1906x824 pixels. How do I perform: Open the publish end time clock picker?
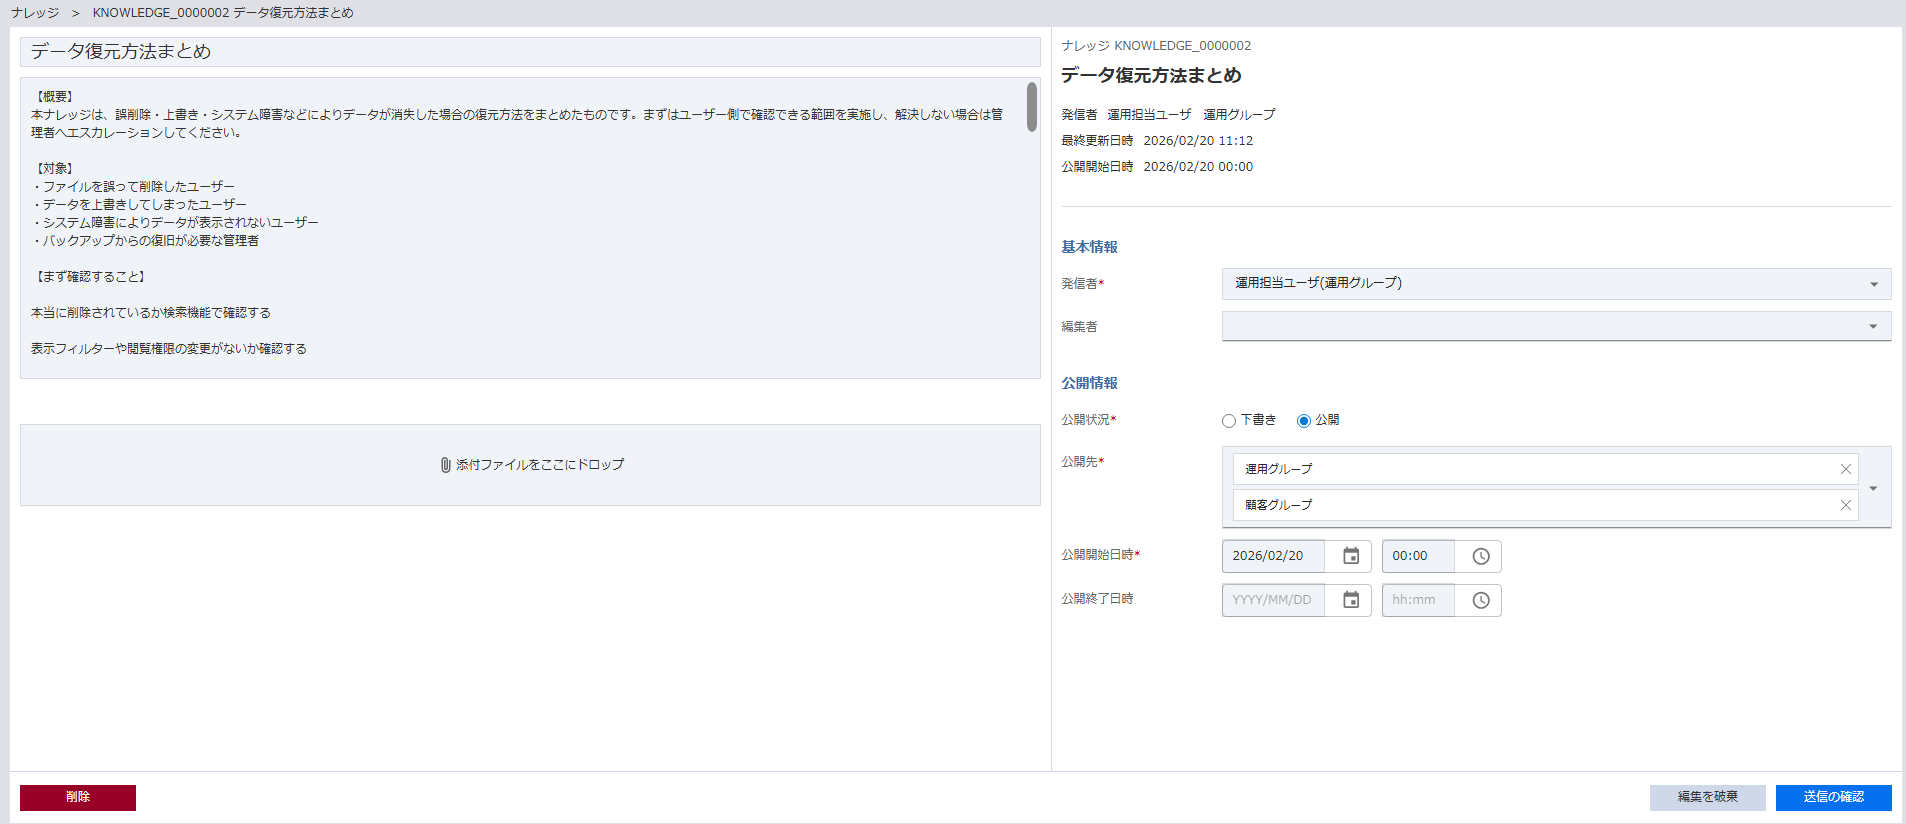coord(1480,600)
